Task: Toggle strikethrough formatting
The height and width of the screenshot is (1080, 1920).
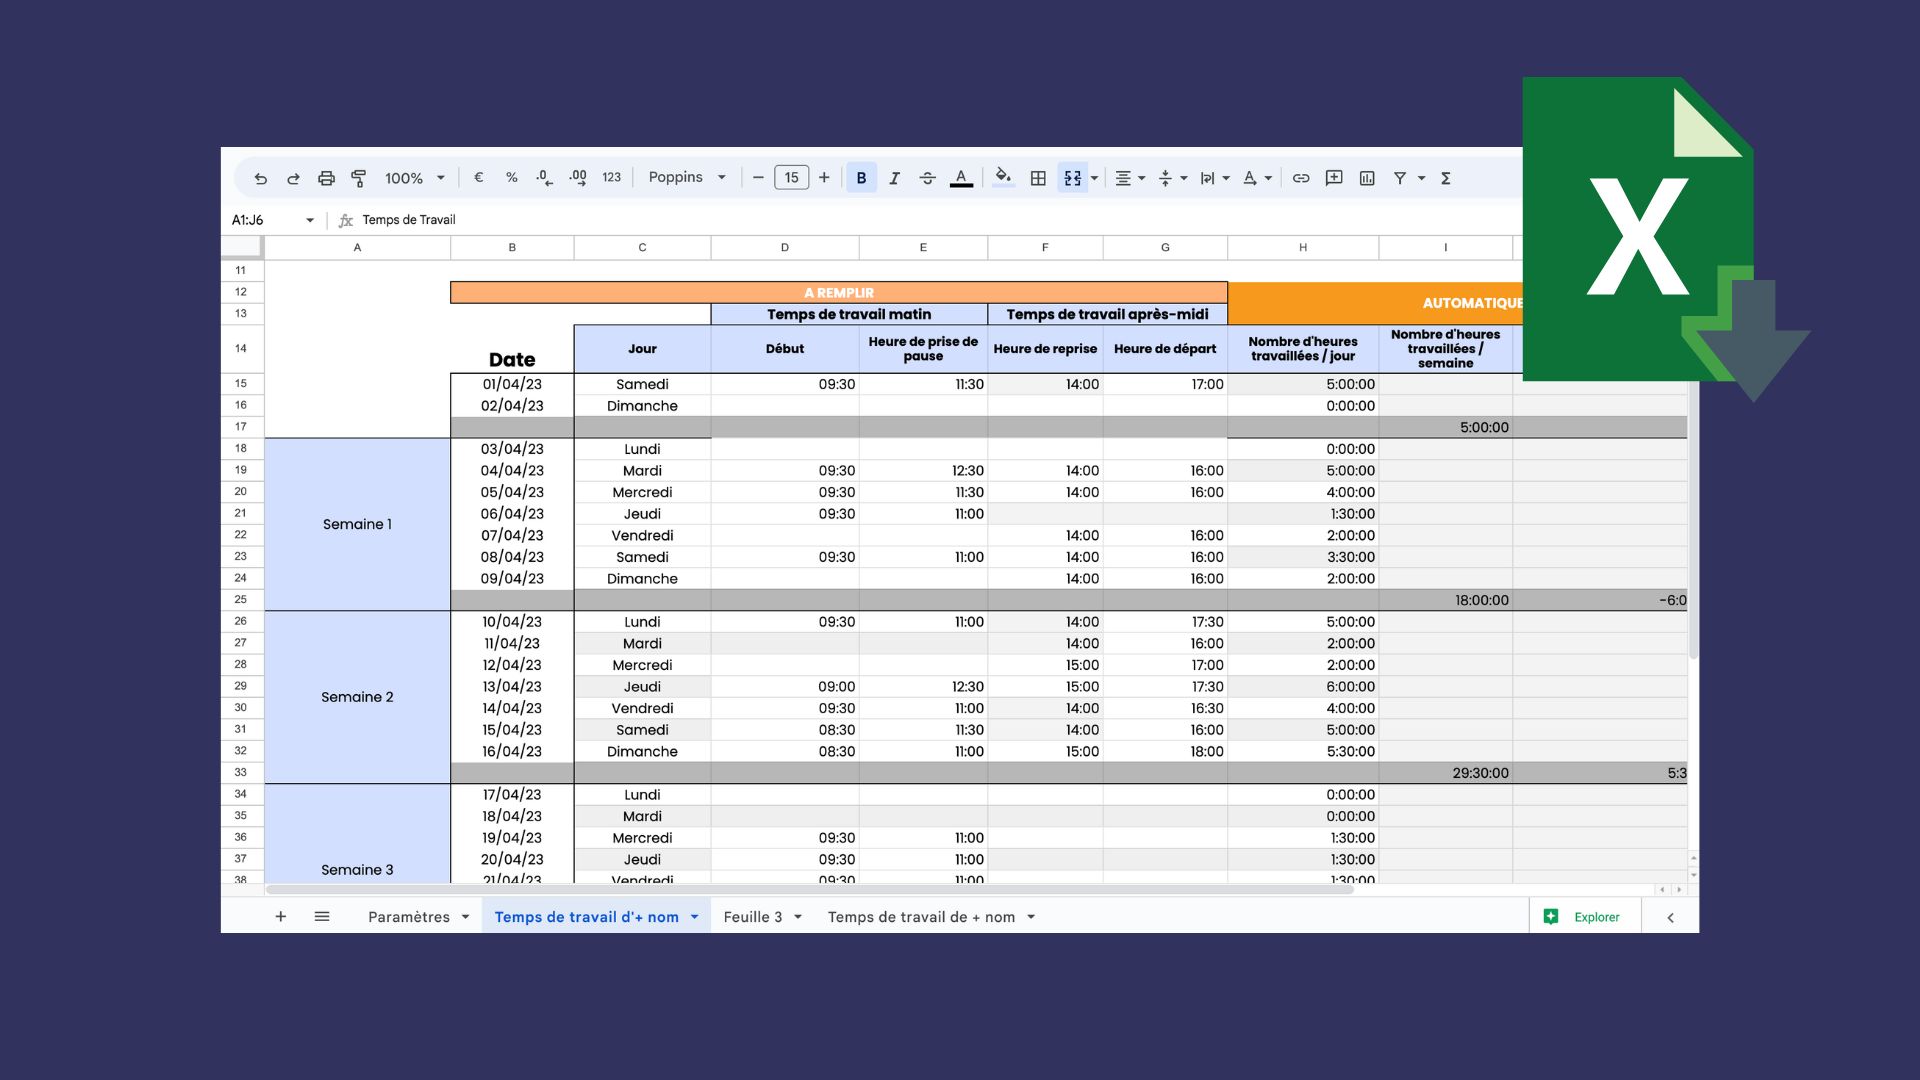Action: [x=928, y=177]
